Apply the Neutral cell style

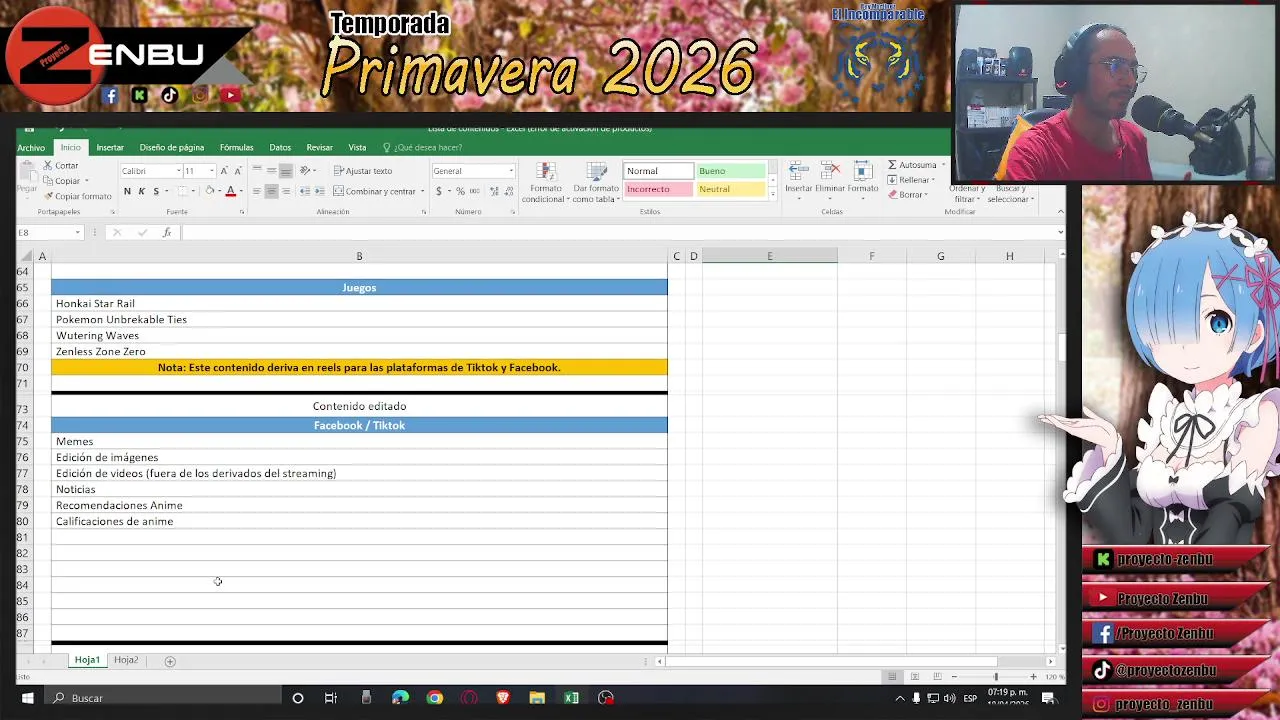[730, 189]
